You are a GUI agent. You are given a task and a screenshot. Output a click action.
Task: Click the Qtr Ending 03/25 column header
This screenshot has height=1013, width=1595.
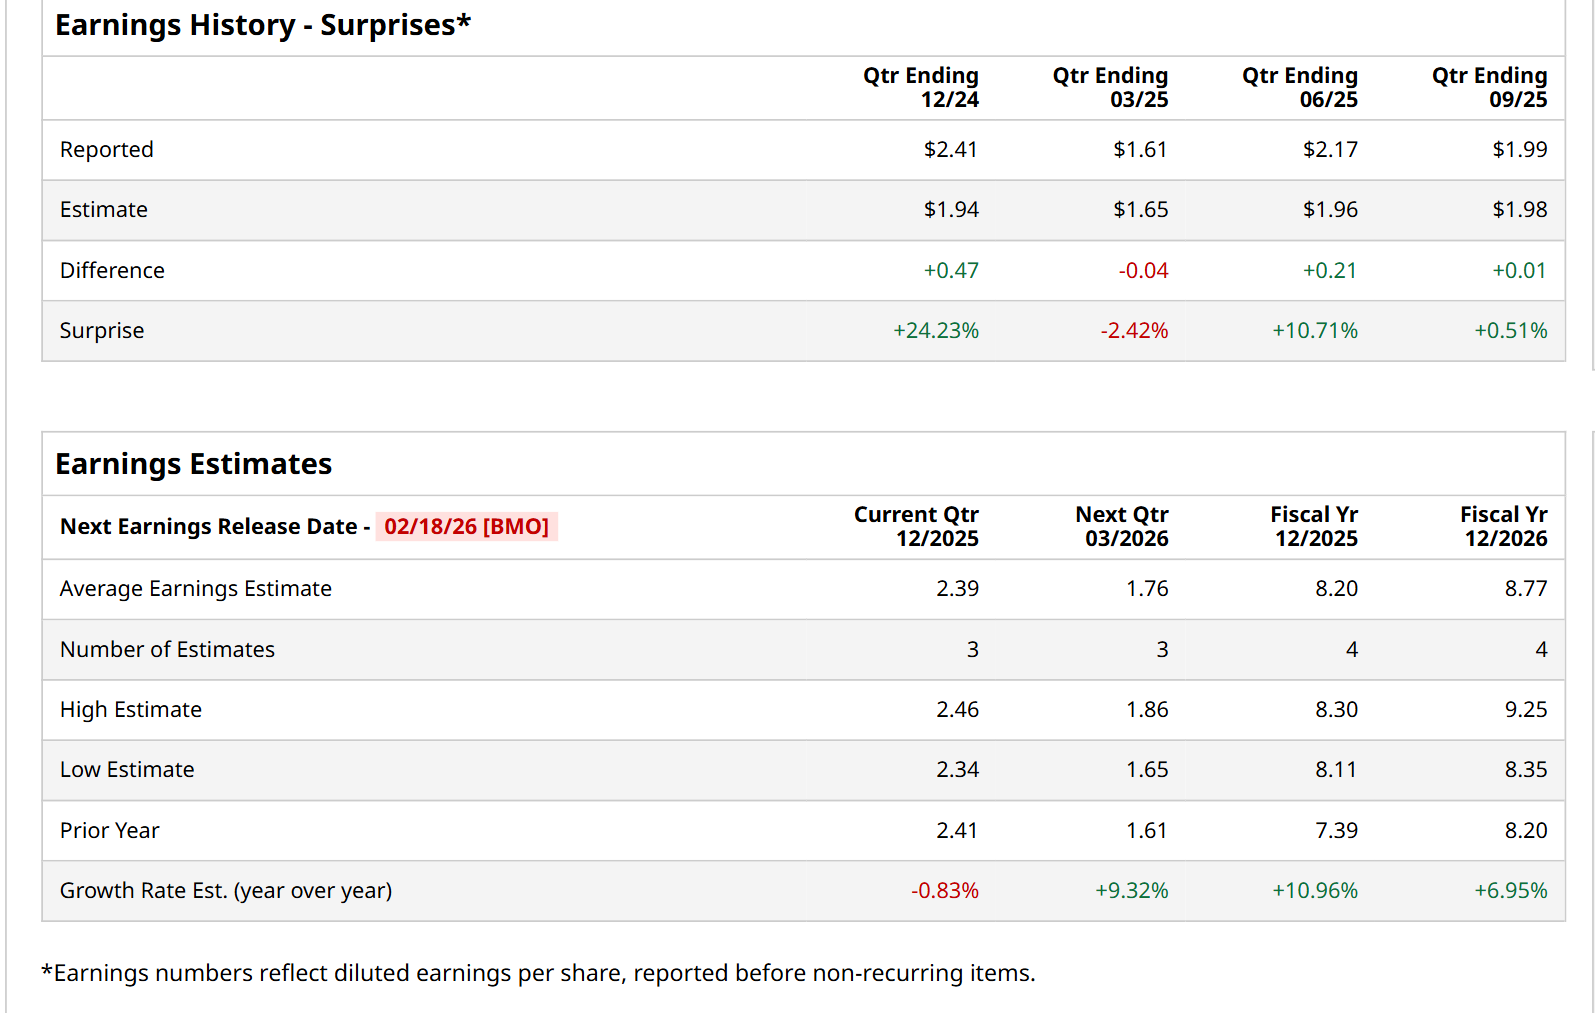(x=1110, y=88)
